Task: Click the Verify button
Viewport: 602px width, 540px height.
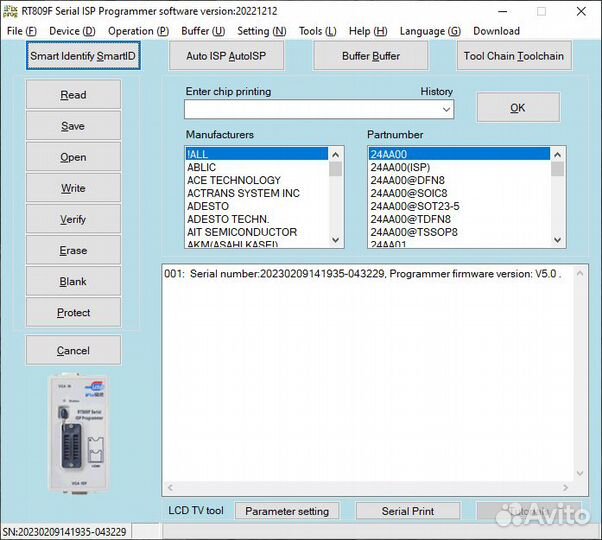Action: (73, 219)
